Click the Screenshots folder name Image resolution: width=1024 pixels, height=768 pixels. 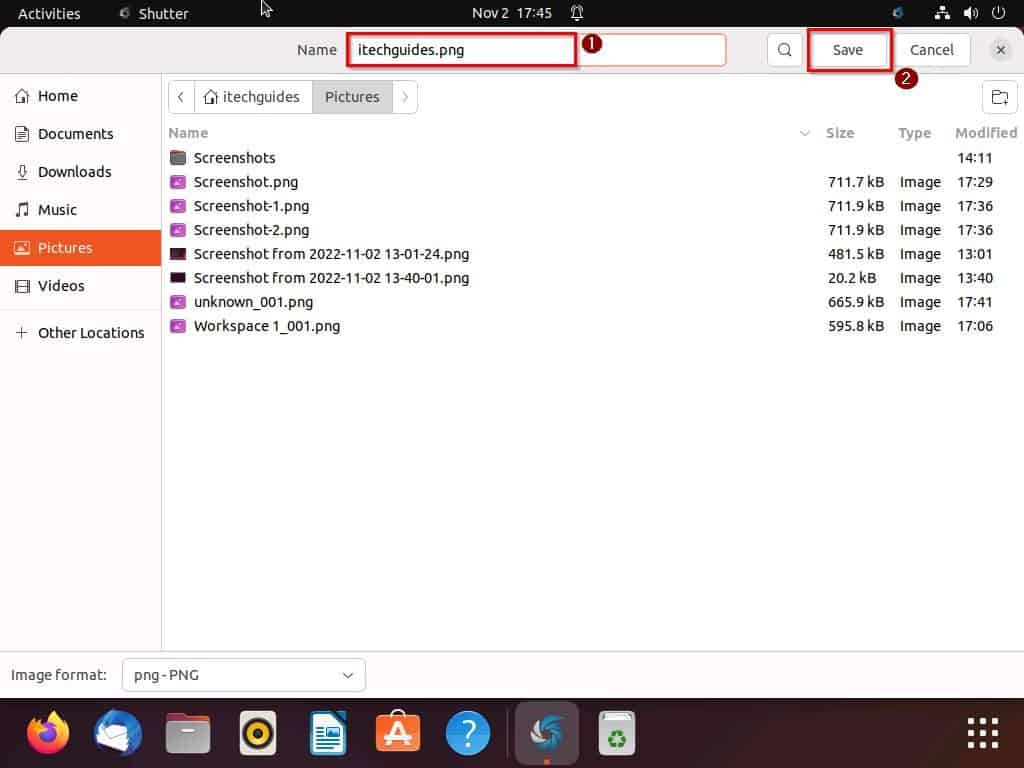click(x=234, y=157)
